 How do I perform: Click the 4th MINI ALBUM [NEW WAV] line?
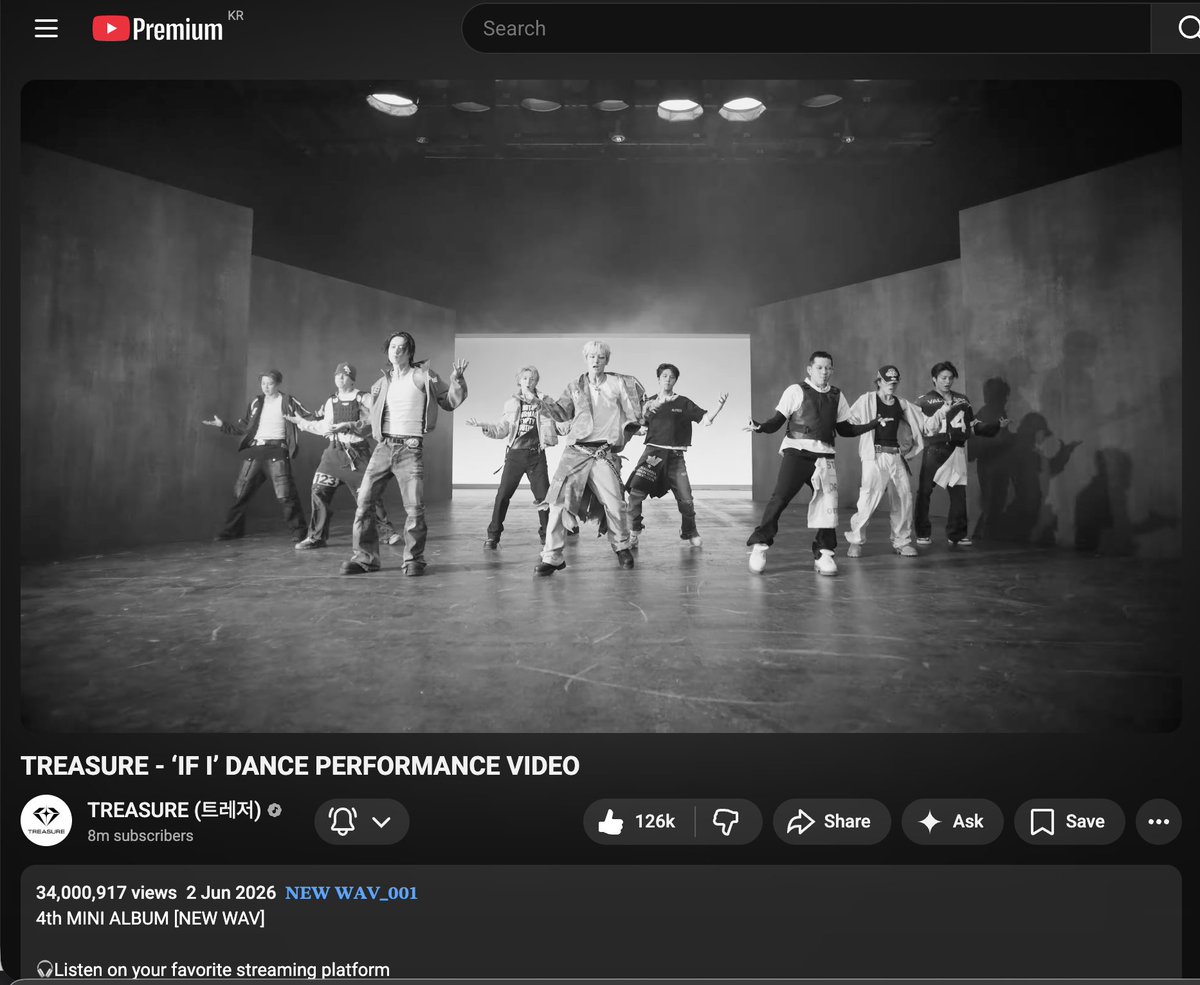tap(150, 918)
